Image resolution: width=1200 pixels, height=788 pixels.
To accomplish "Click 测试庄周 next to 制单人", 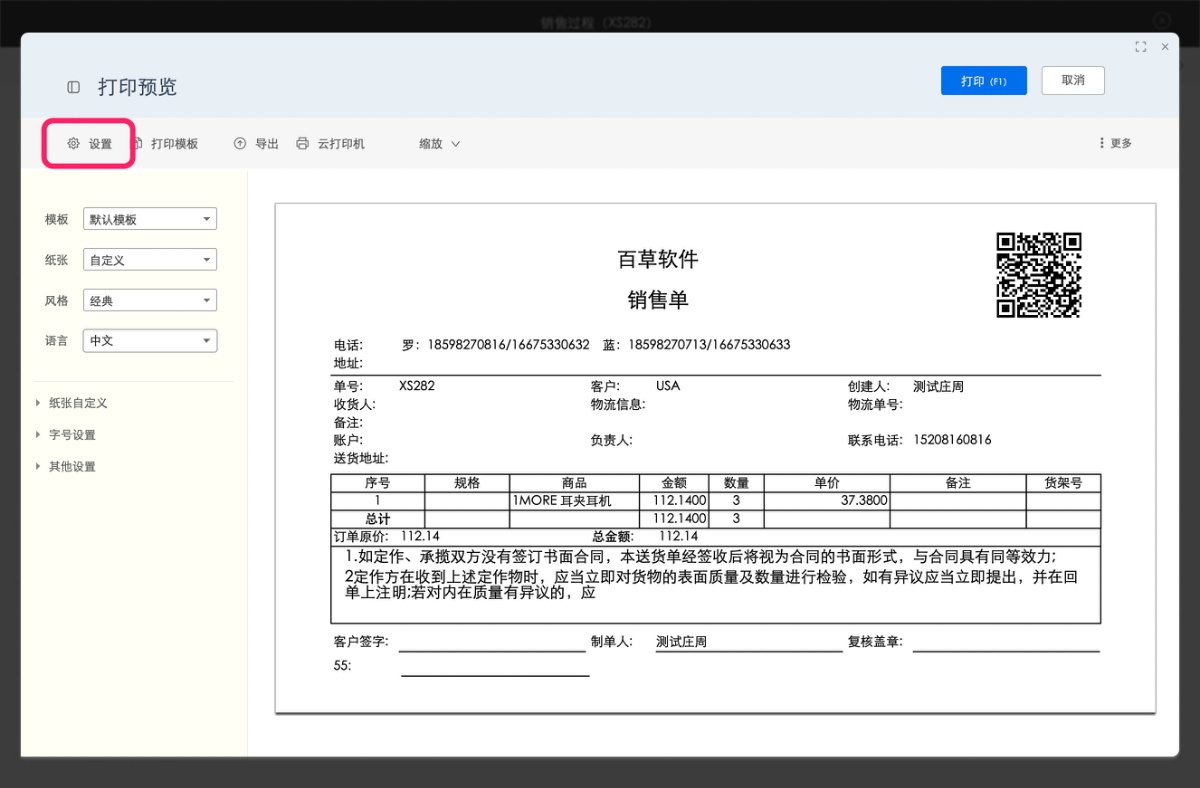I will [682, 642].
